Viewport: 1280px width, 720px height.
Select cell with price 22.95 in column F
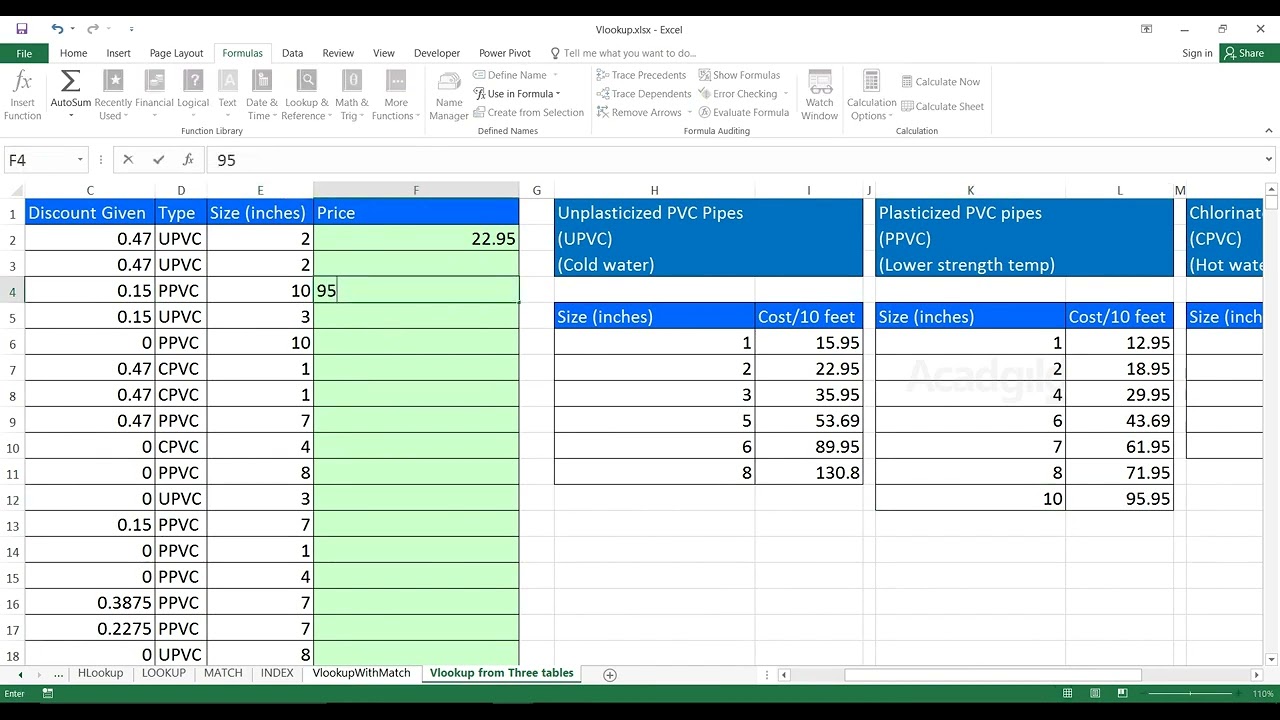pos(416,238)
